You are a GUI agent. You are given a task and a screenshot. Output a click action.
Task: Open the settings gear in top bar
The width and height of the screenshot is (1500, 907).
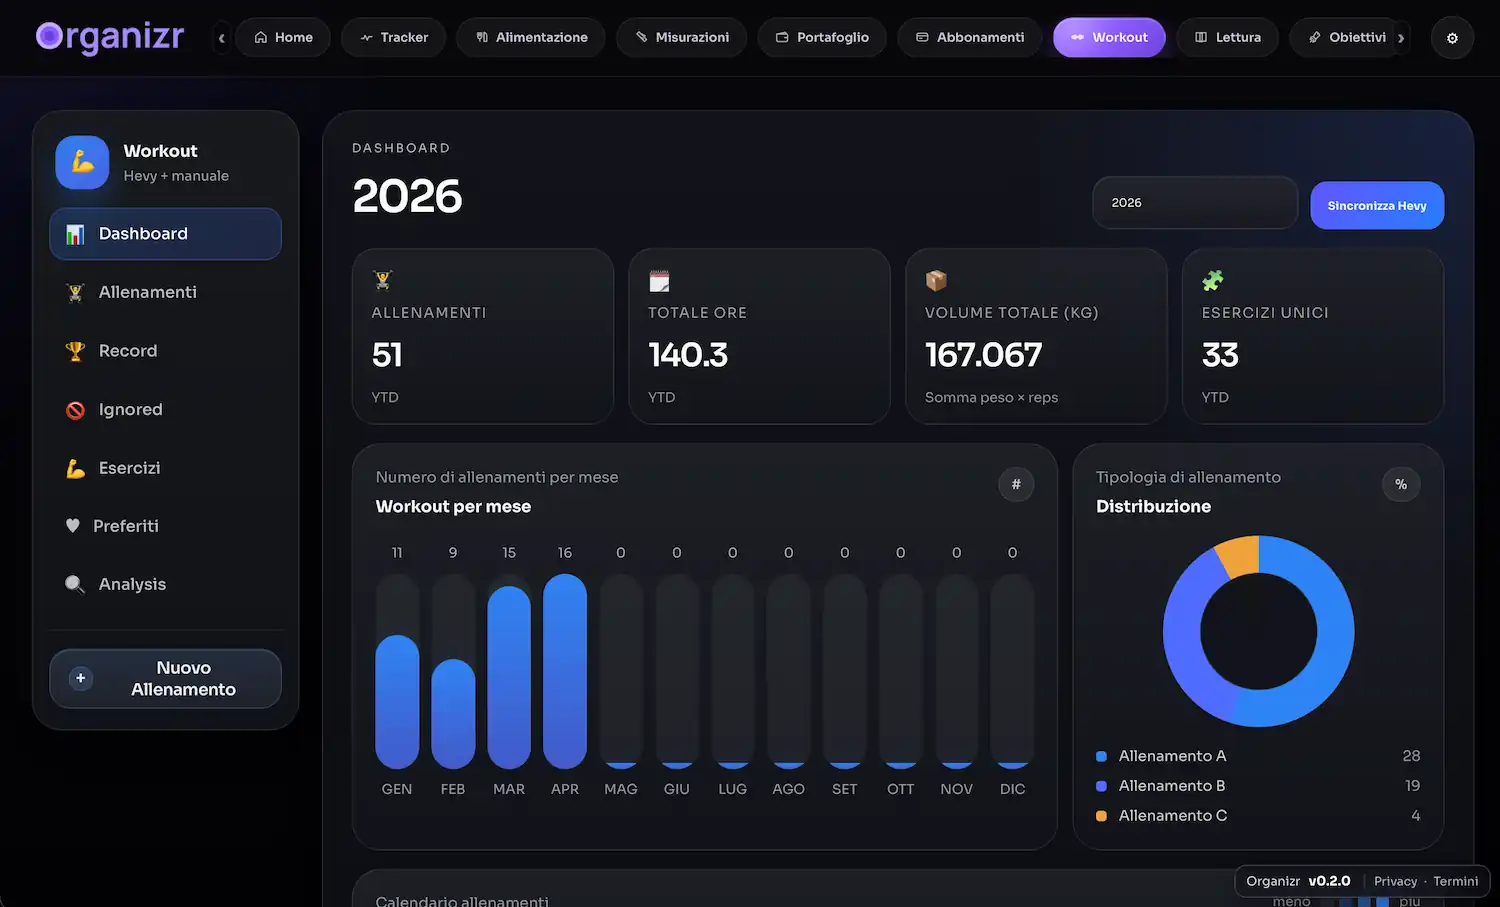click(1452, 38)
